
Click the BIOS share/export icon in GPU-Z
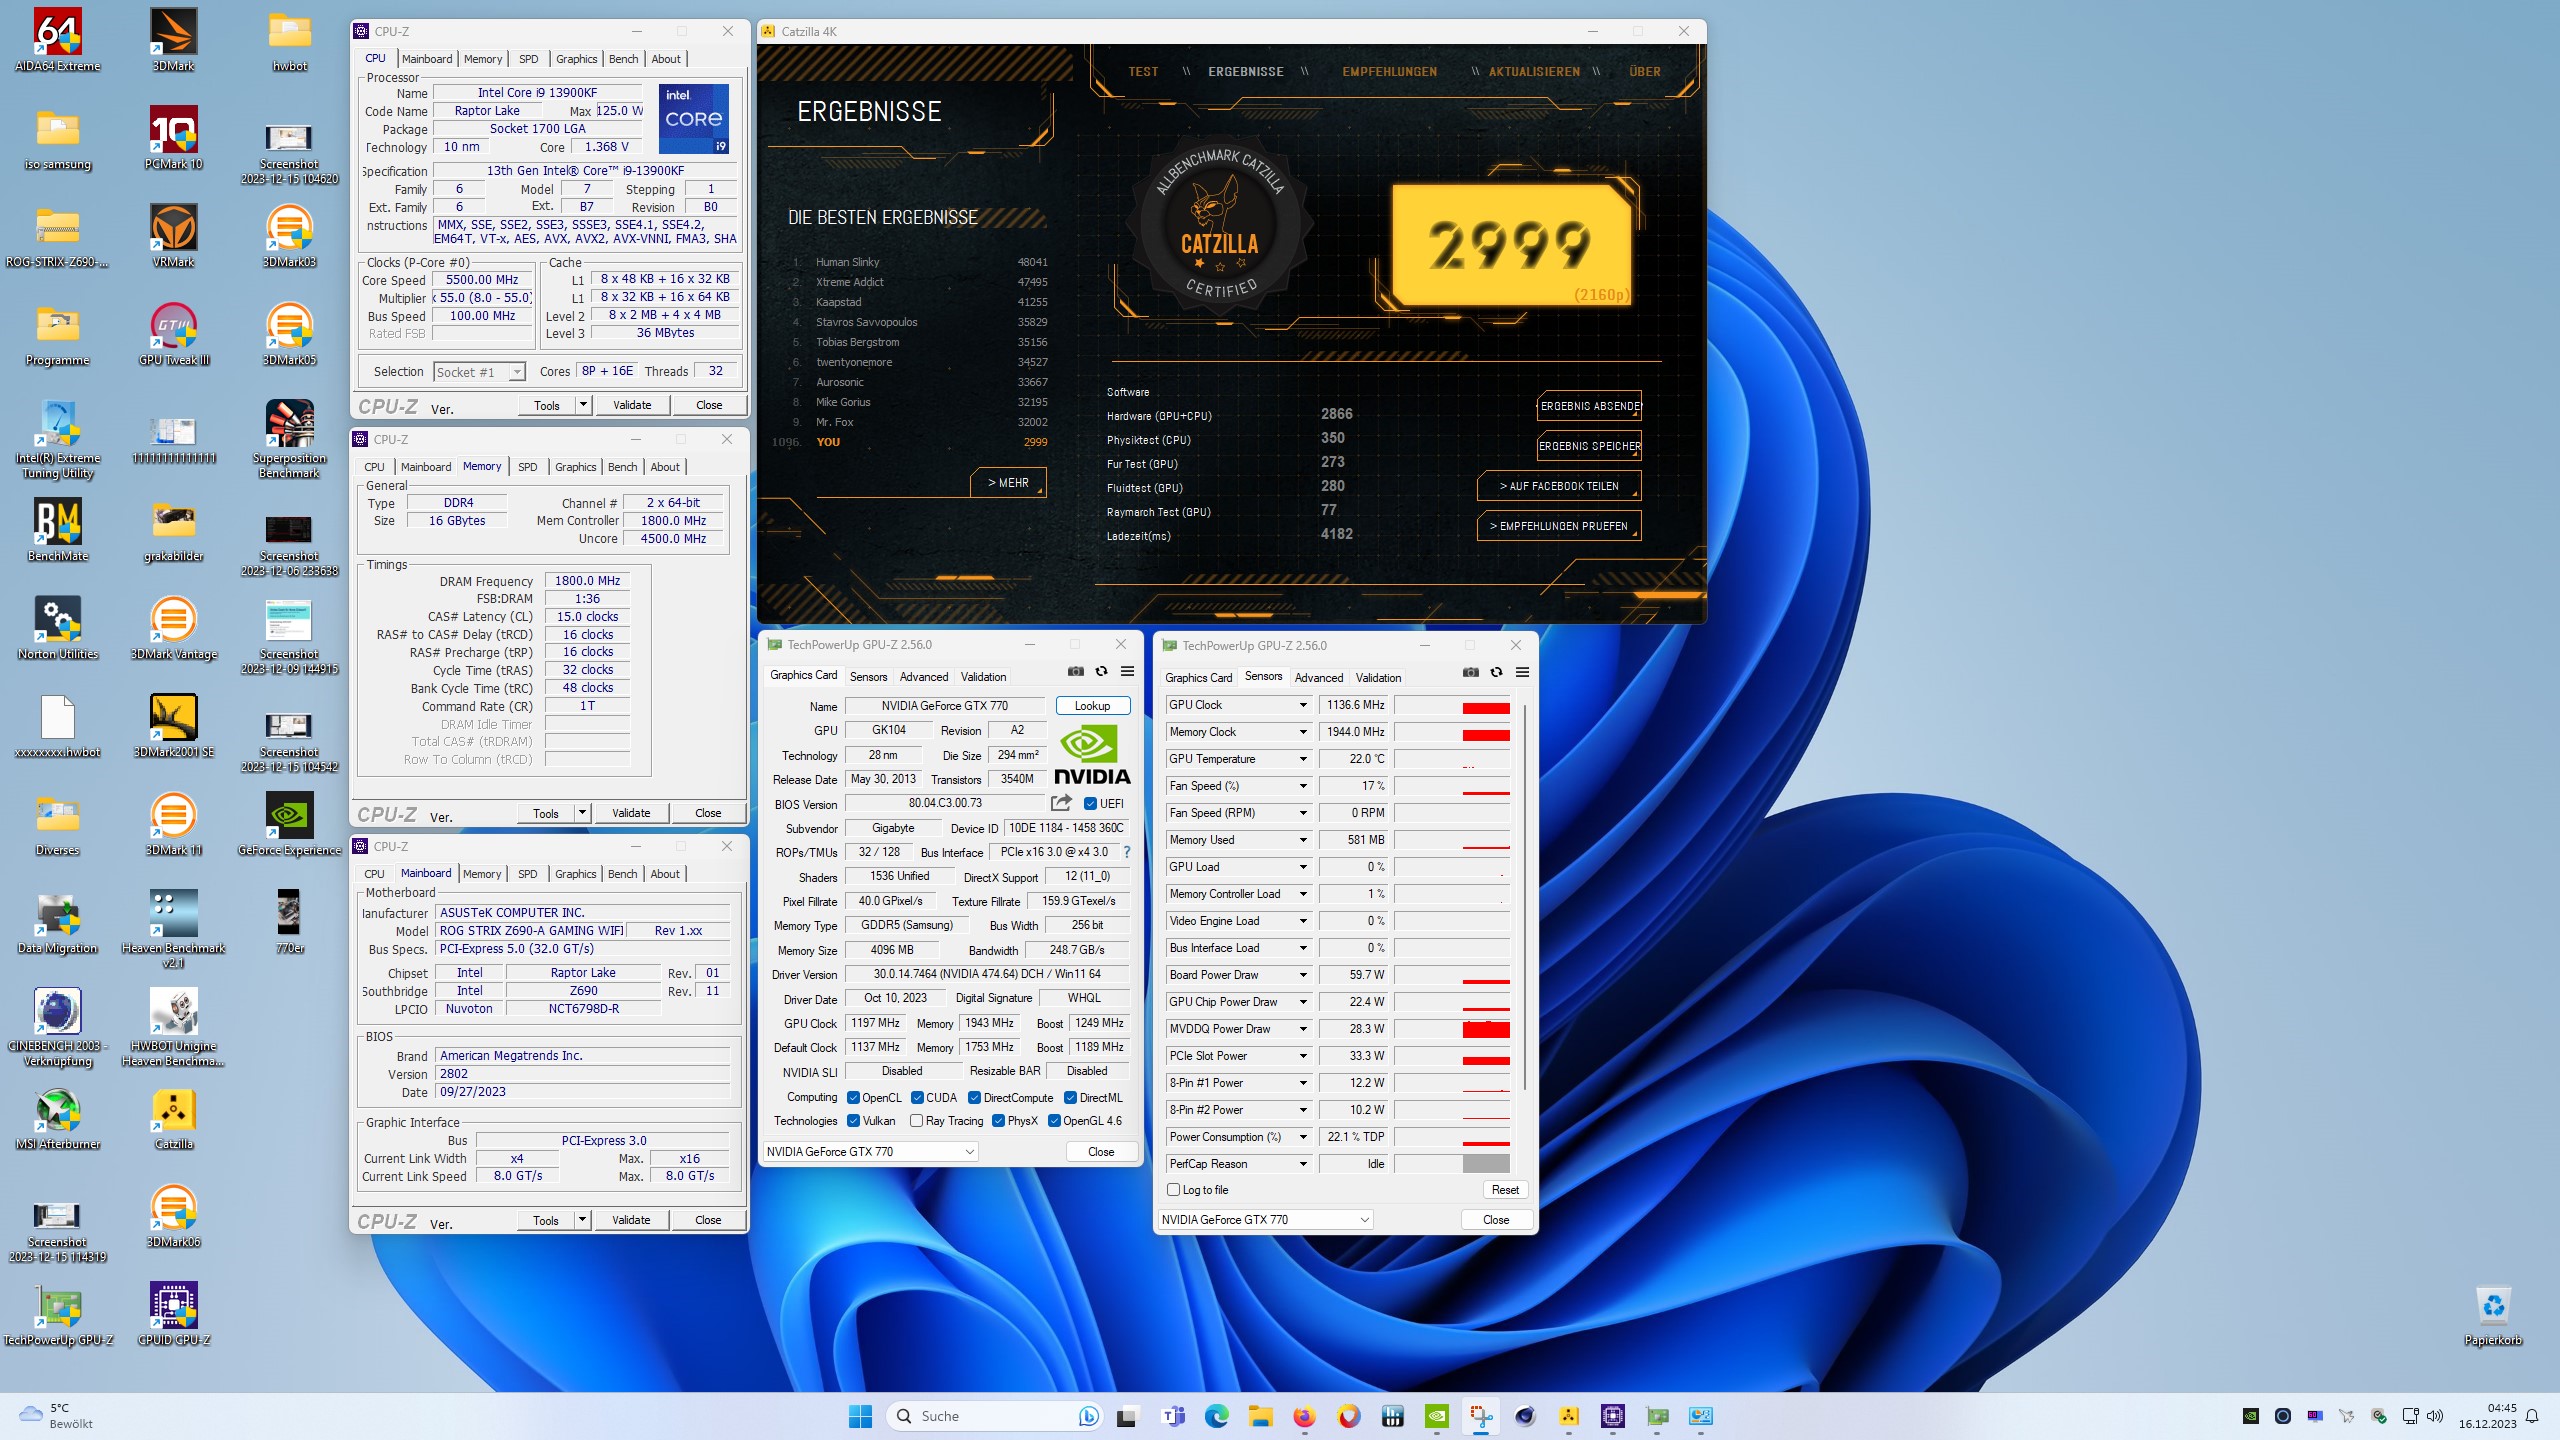coord(1061,803)
